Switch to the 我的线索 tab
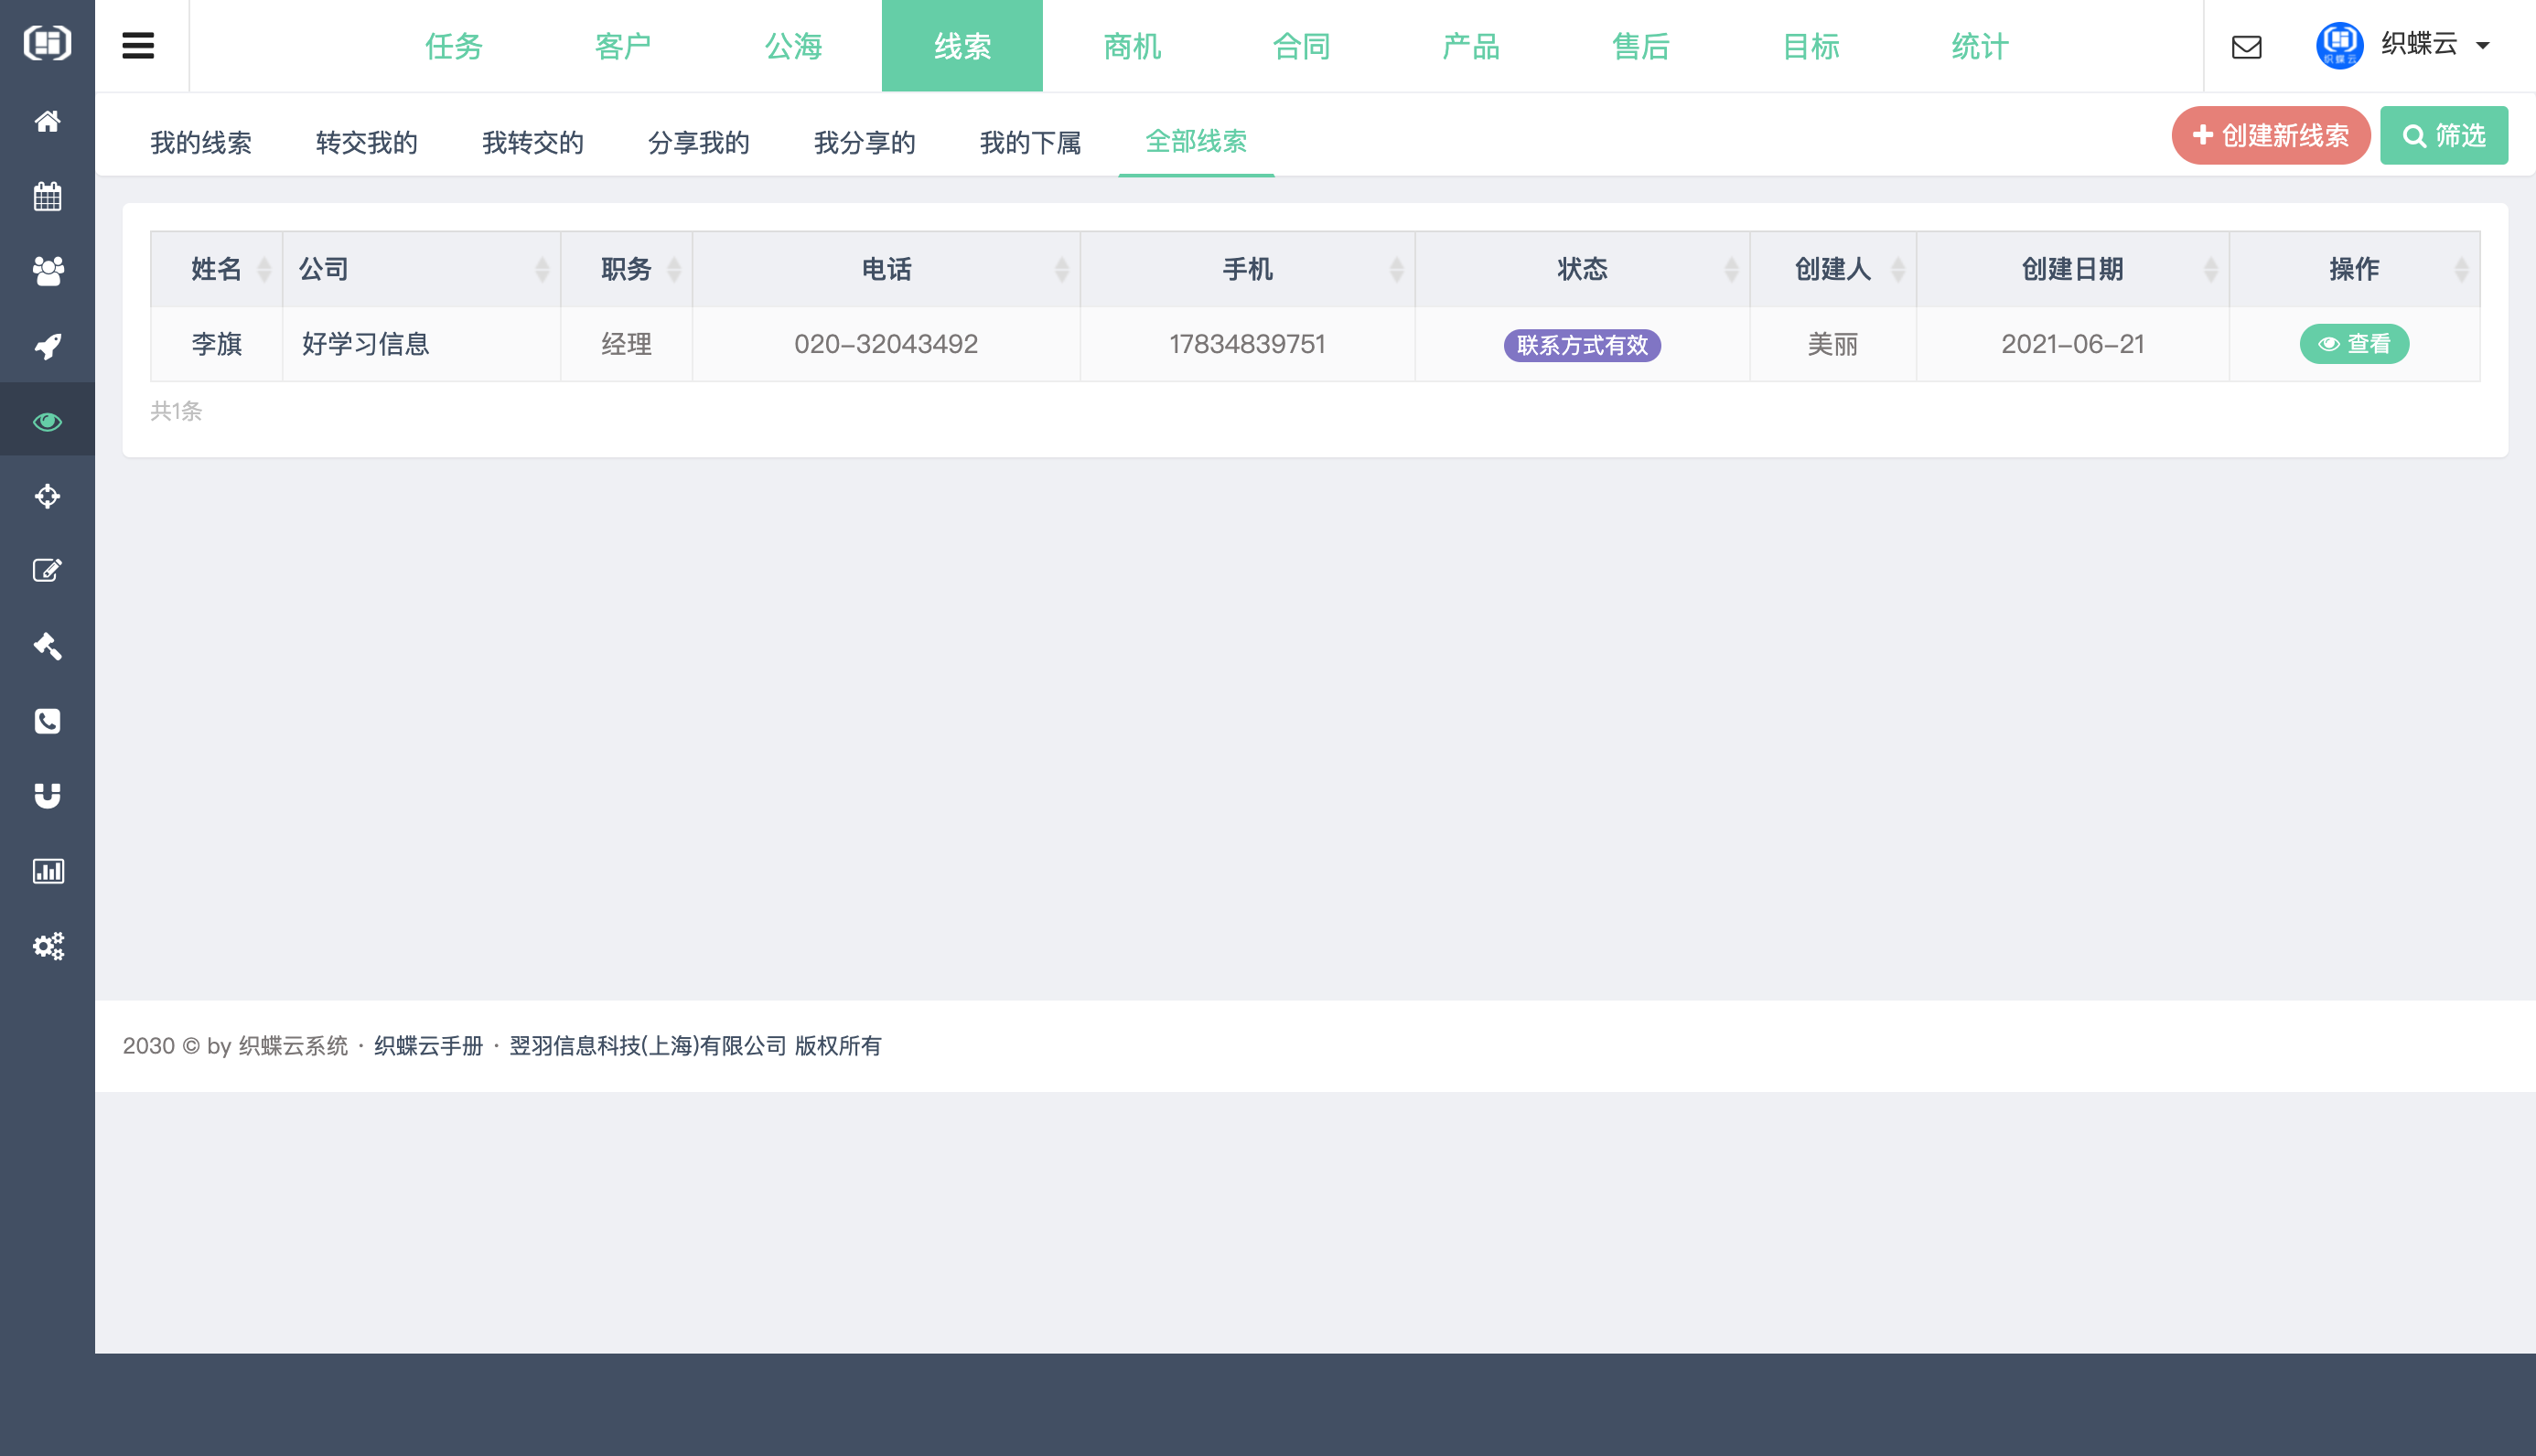Viewport: 2536px width, 1456px height. point(200,142)
